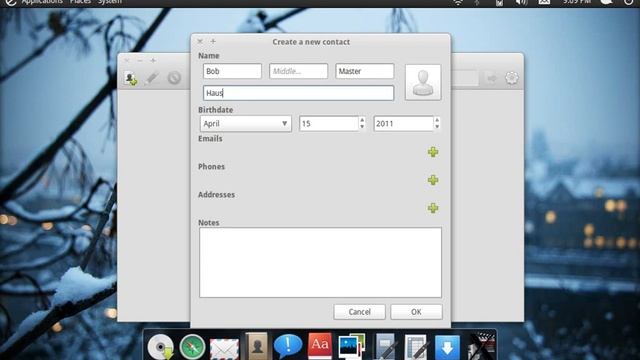
Task: Open the birth month dropdown showing April
Action: [246, 124]
